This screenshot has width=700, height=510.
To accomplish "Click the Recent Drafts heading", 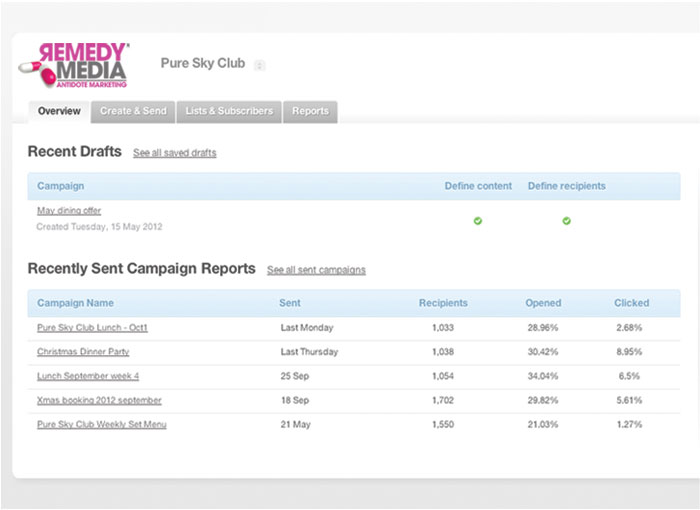I will (x=75, y=151).
